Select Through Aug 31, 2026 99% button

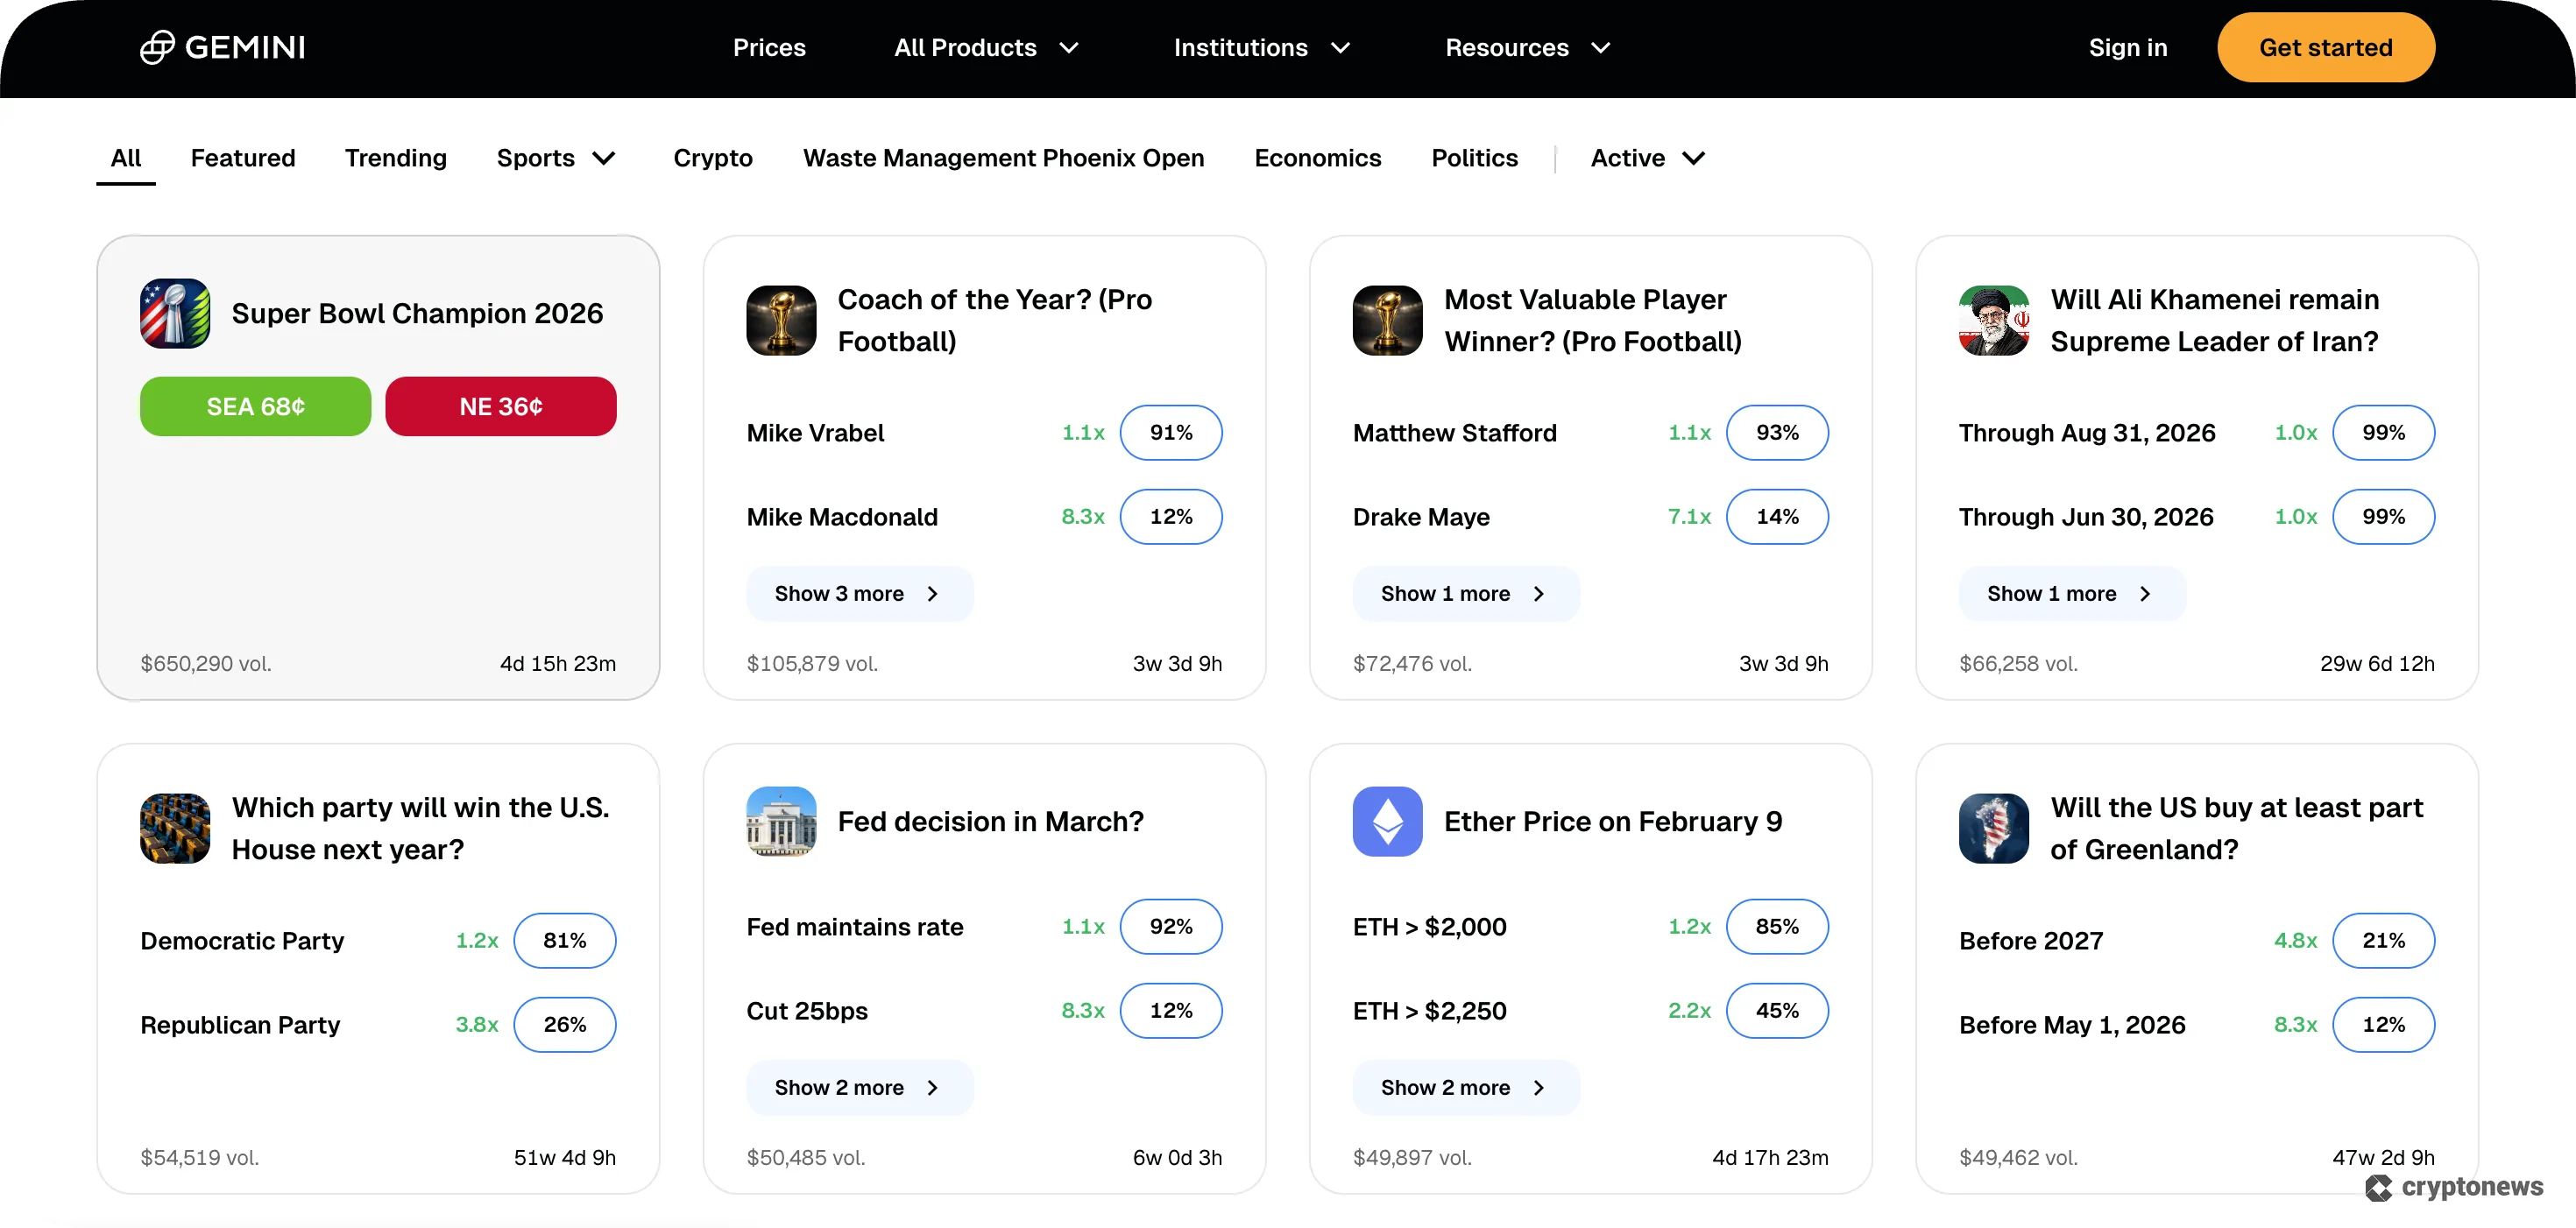2383,433
